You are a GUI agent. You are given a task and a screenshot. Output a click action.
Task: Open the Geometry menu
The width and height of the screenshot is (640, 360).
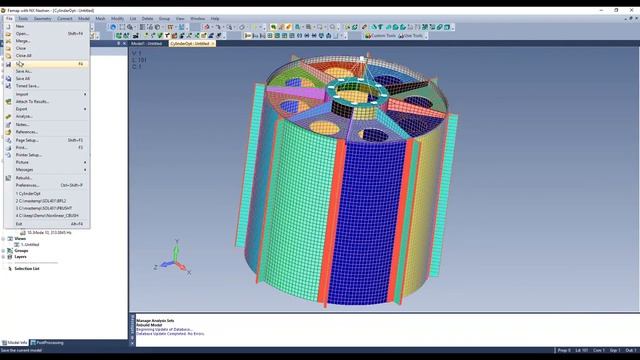point(42,18)
